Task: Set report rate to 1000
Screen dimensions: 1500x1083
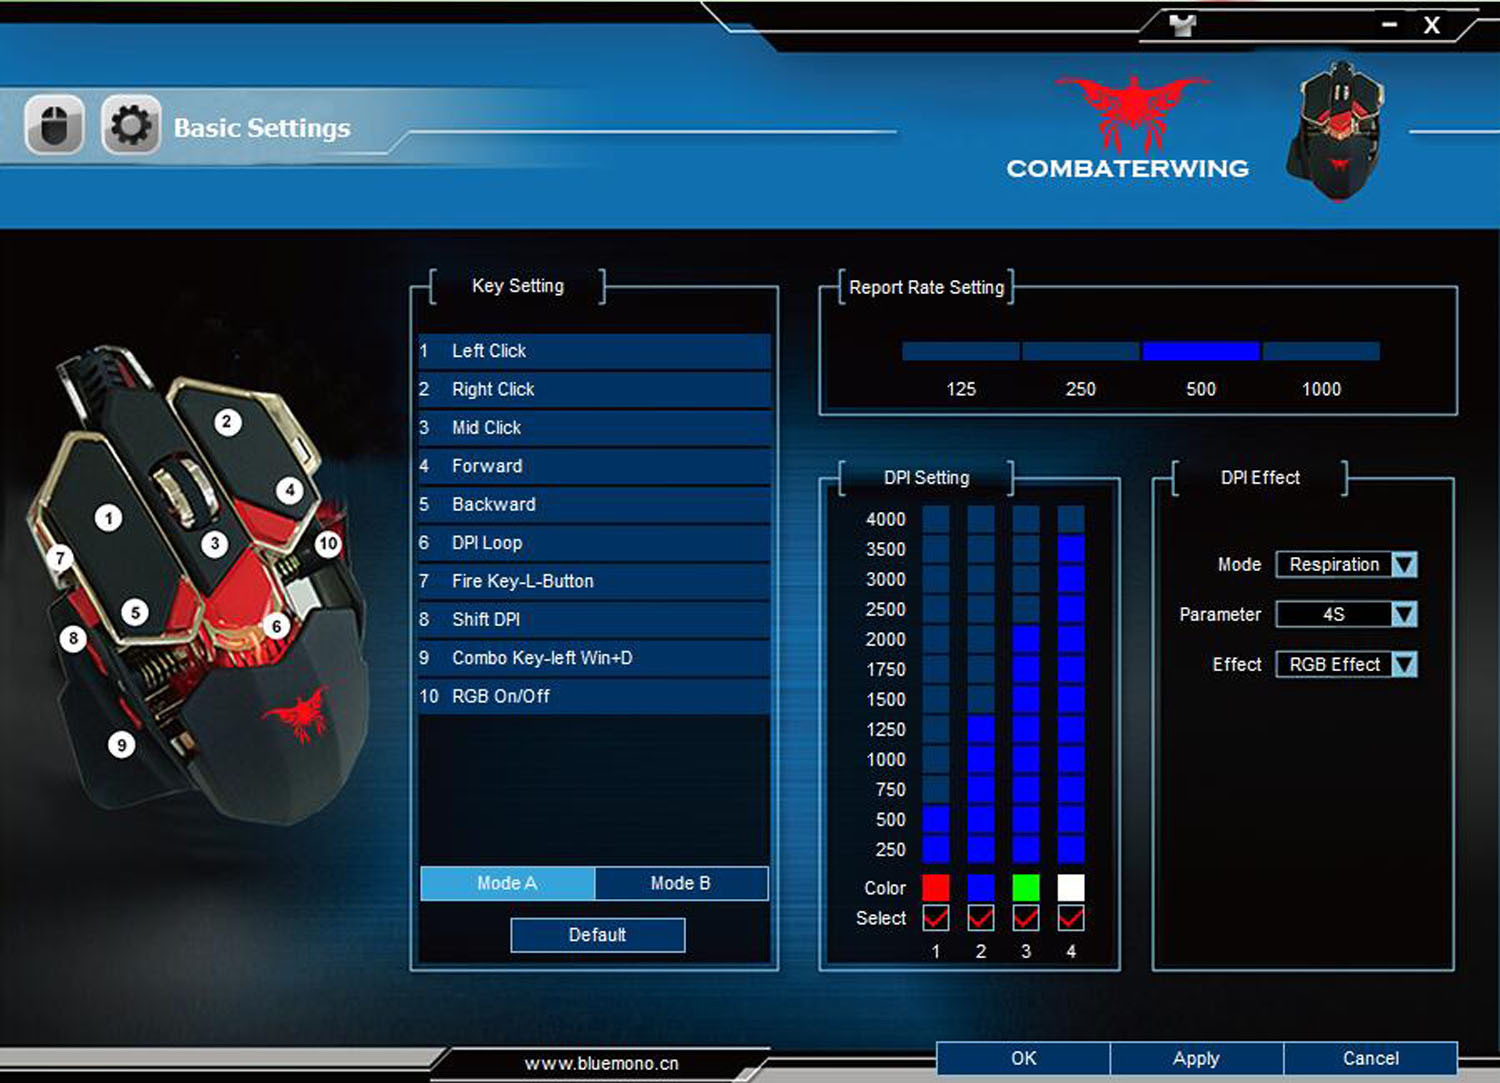Action: [1321, 351]
